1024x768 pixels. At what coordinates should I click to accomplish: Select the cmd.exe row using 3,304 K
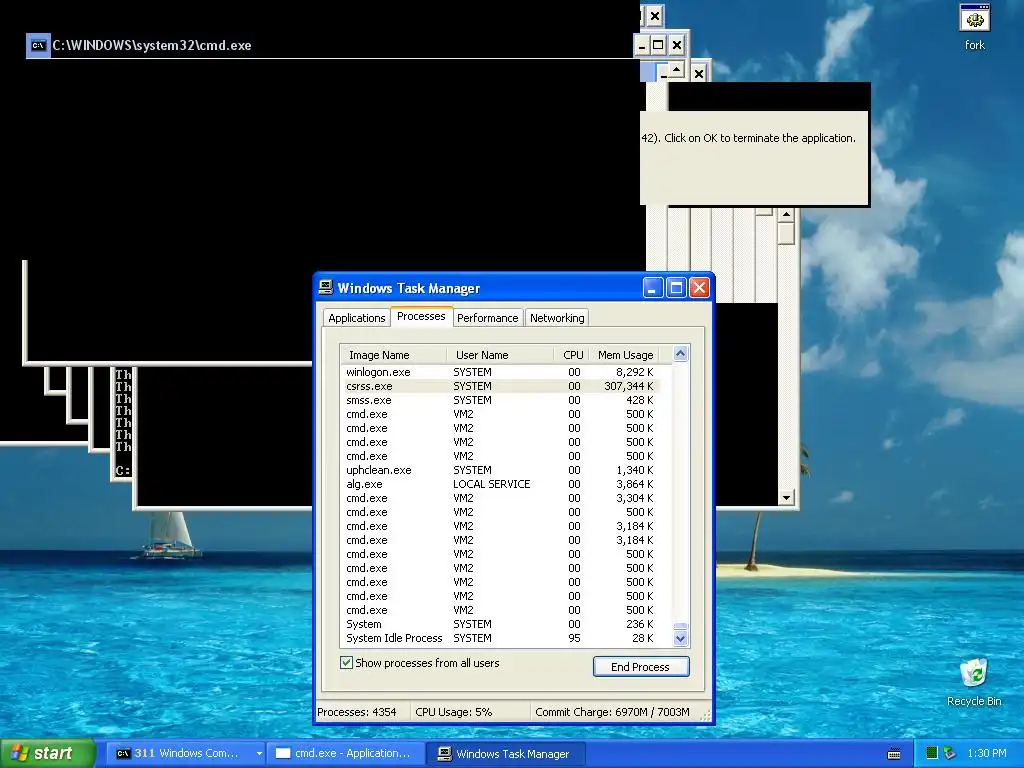500,498
